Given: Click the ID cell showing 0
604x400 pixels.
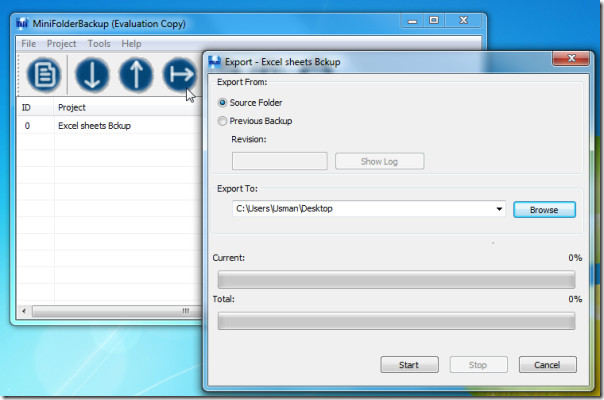Looking at the screenshot, I should coord(27,126).
